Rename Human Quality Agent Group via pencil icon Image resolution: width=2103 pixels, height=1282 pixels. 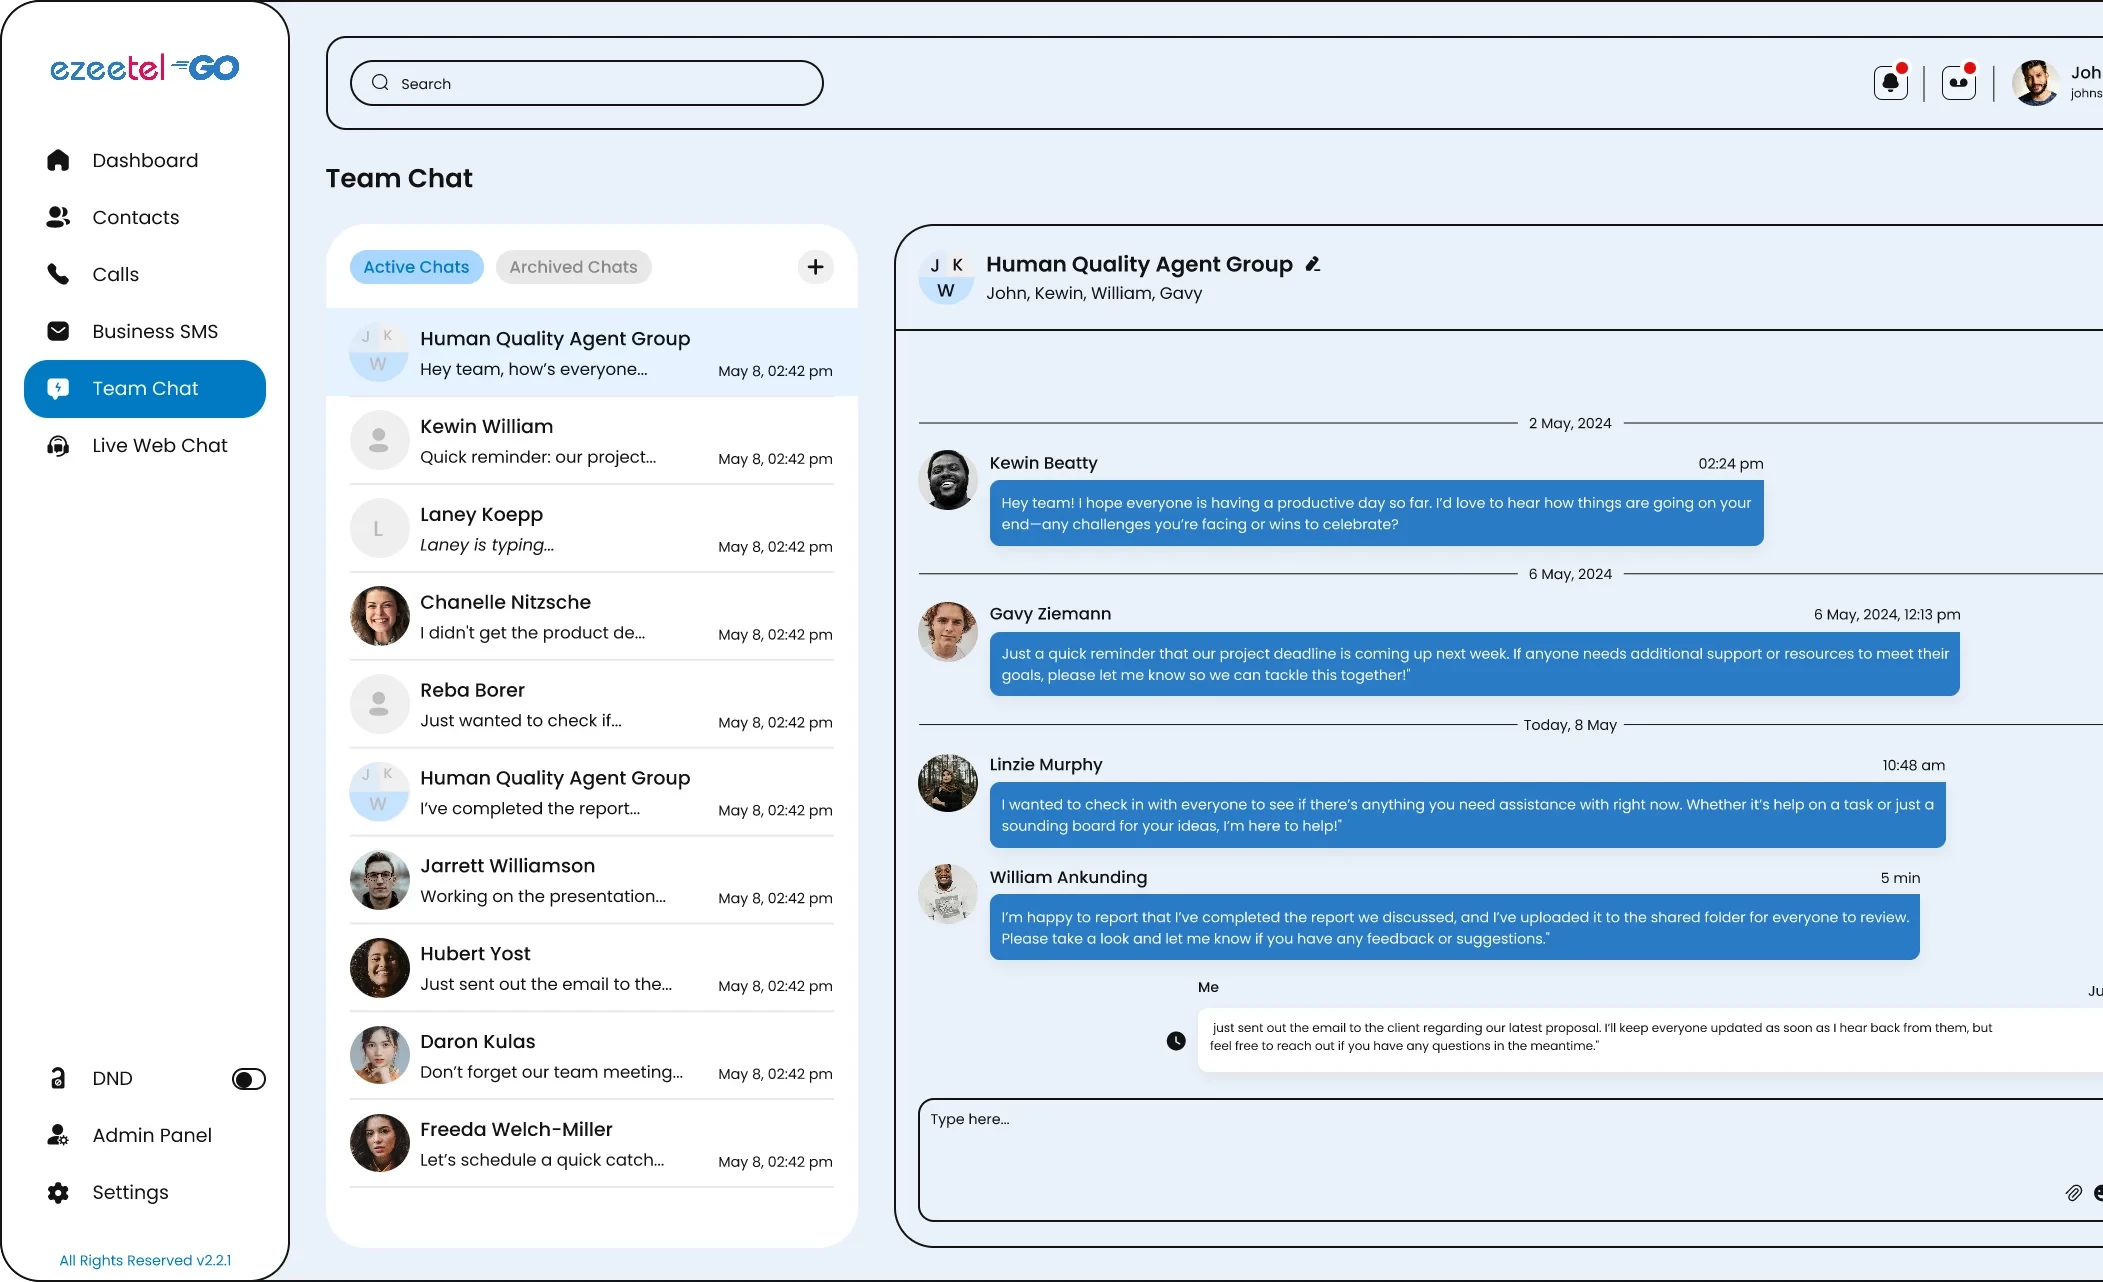[1312, 264]
